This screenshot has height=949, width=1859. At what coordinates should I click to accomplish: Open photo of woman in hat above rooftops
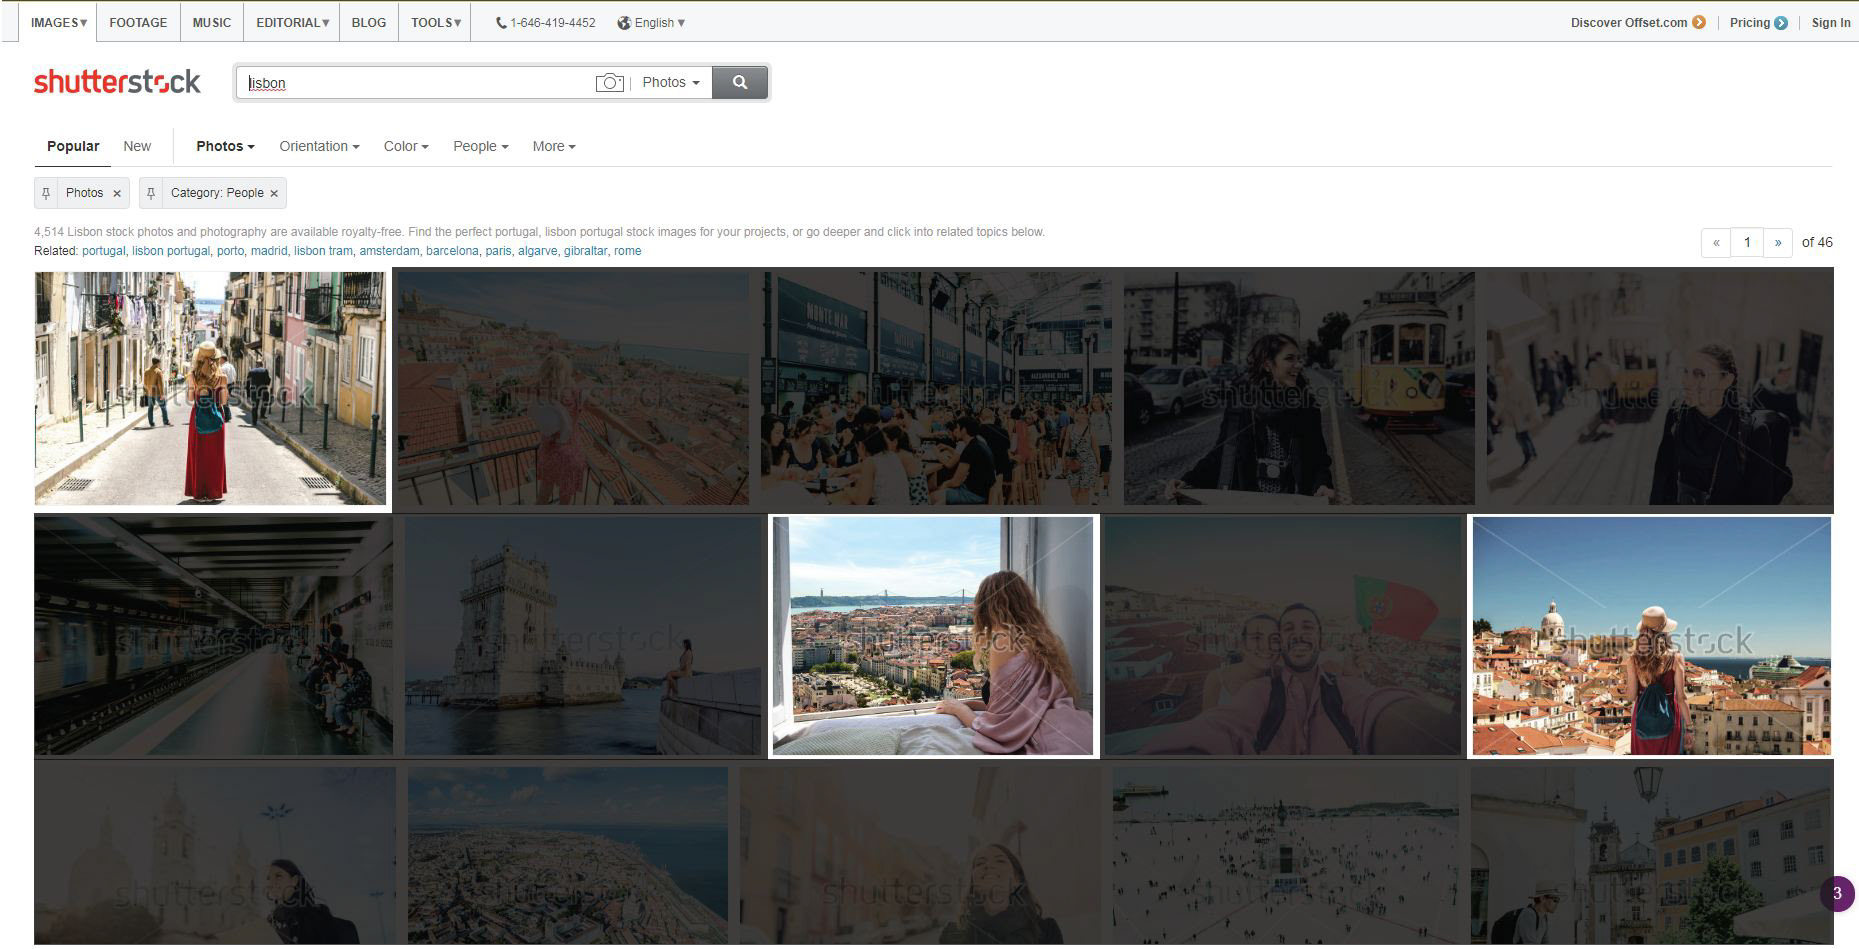[1651, 636]
